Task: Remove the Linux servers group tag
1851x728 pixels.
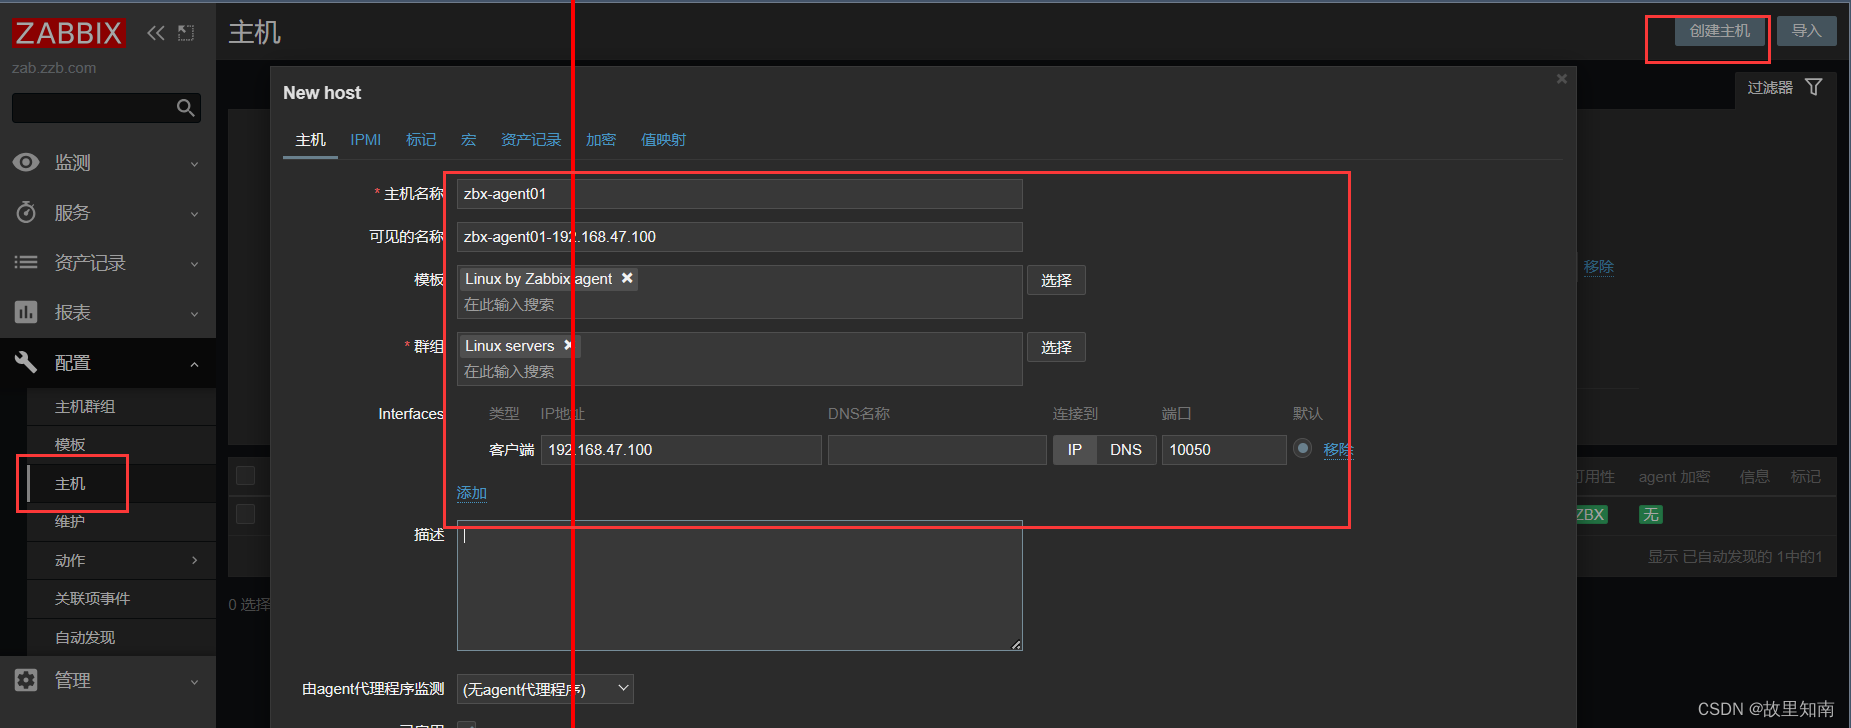Action: pos(568,345)
